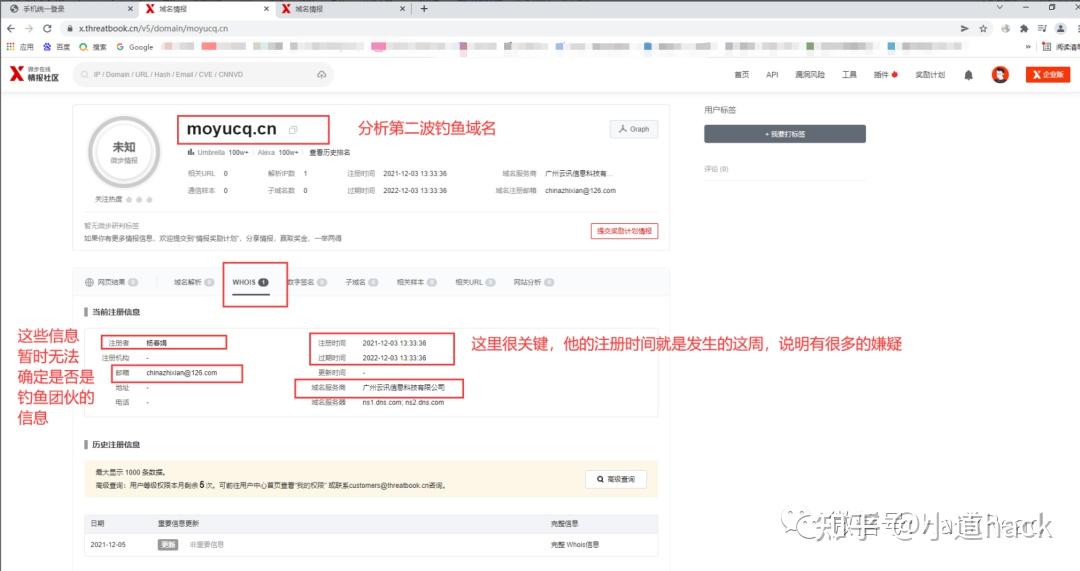Click the magnifier icon in search box
This screenshot has width=1080, height=571.
[85, 74]
